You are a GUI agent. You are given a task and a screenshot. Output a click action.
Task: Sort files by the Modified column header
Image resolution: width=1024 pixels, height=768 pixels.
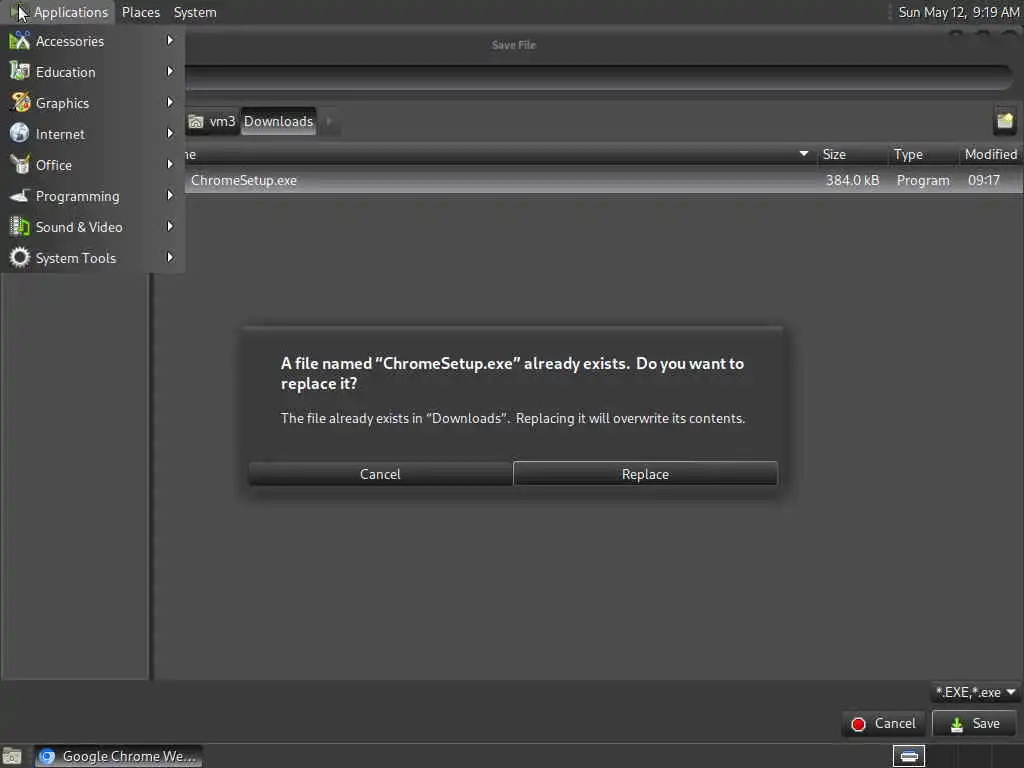(x=991, y=154)
